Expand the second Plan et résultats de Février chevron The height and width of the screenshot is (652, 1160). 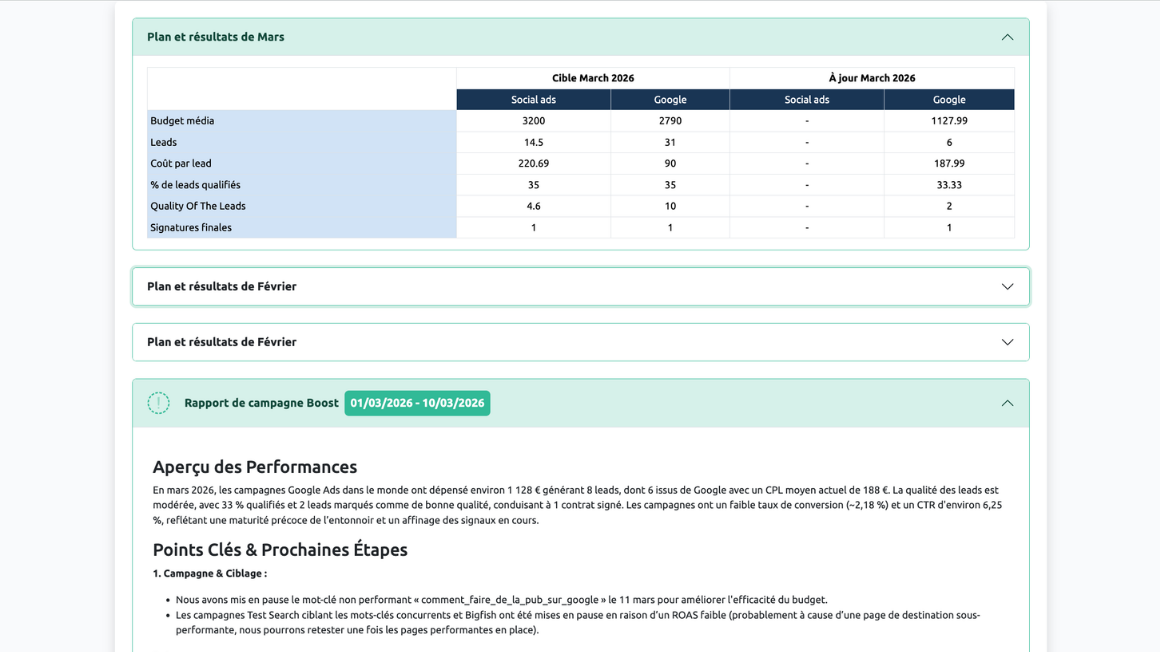coord(1007,342)
